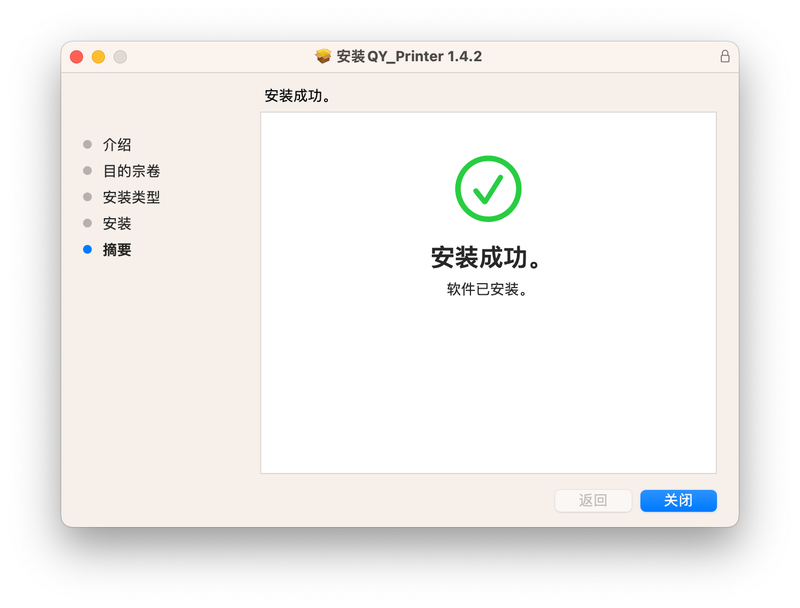The height and width of the screenshot is (608, 800).
Task: Click the gray bullet beside 目的宗卷
Action: pyautogui.click(x=87, y=170)
